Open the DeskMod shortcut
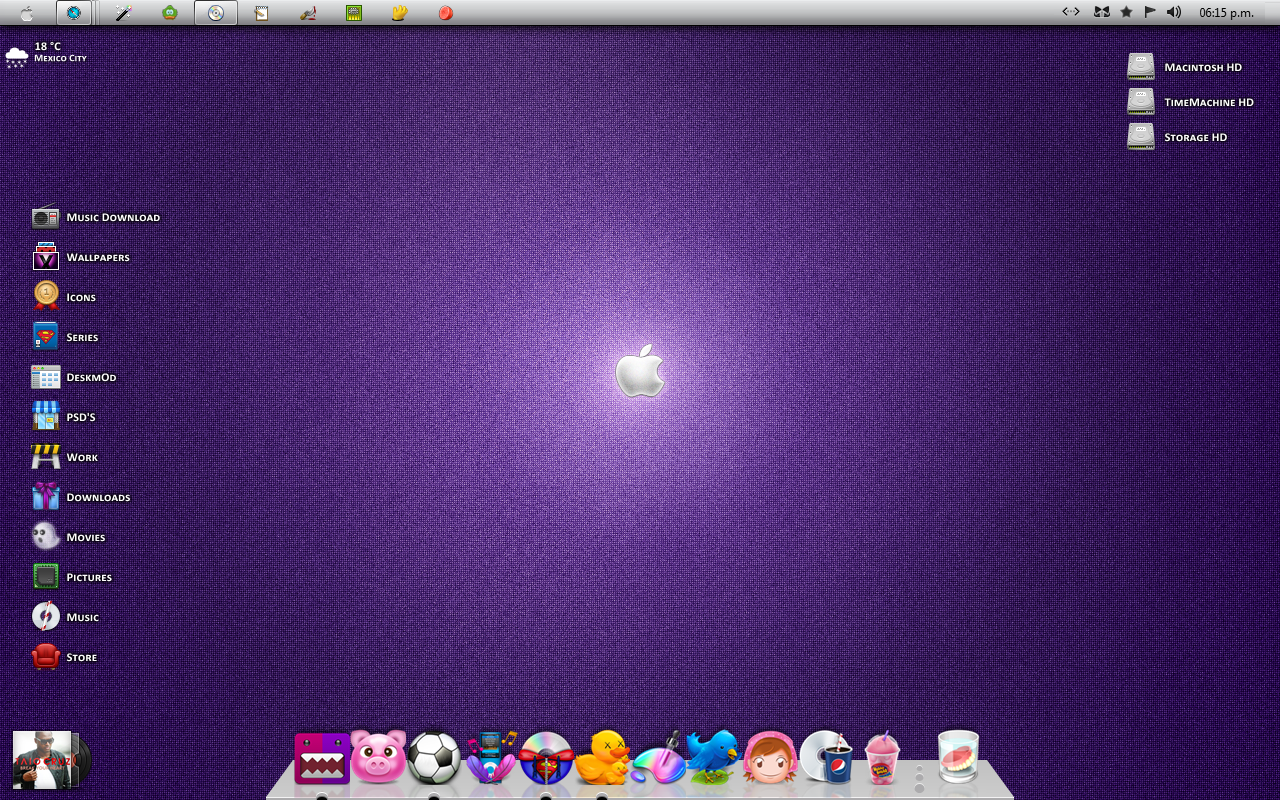Image resolution: width=1280 pixels, height=800 pixels. point(74,377)
